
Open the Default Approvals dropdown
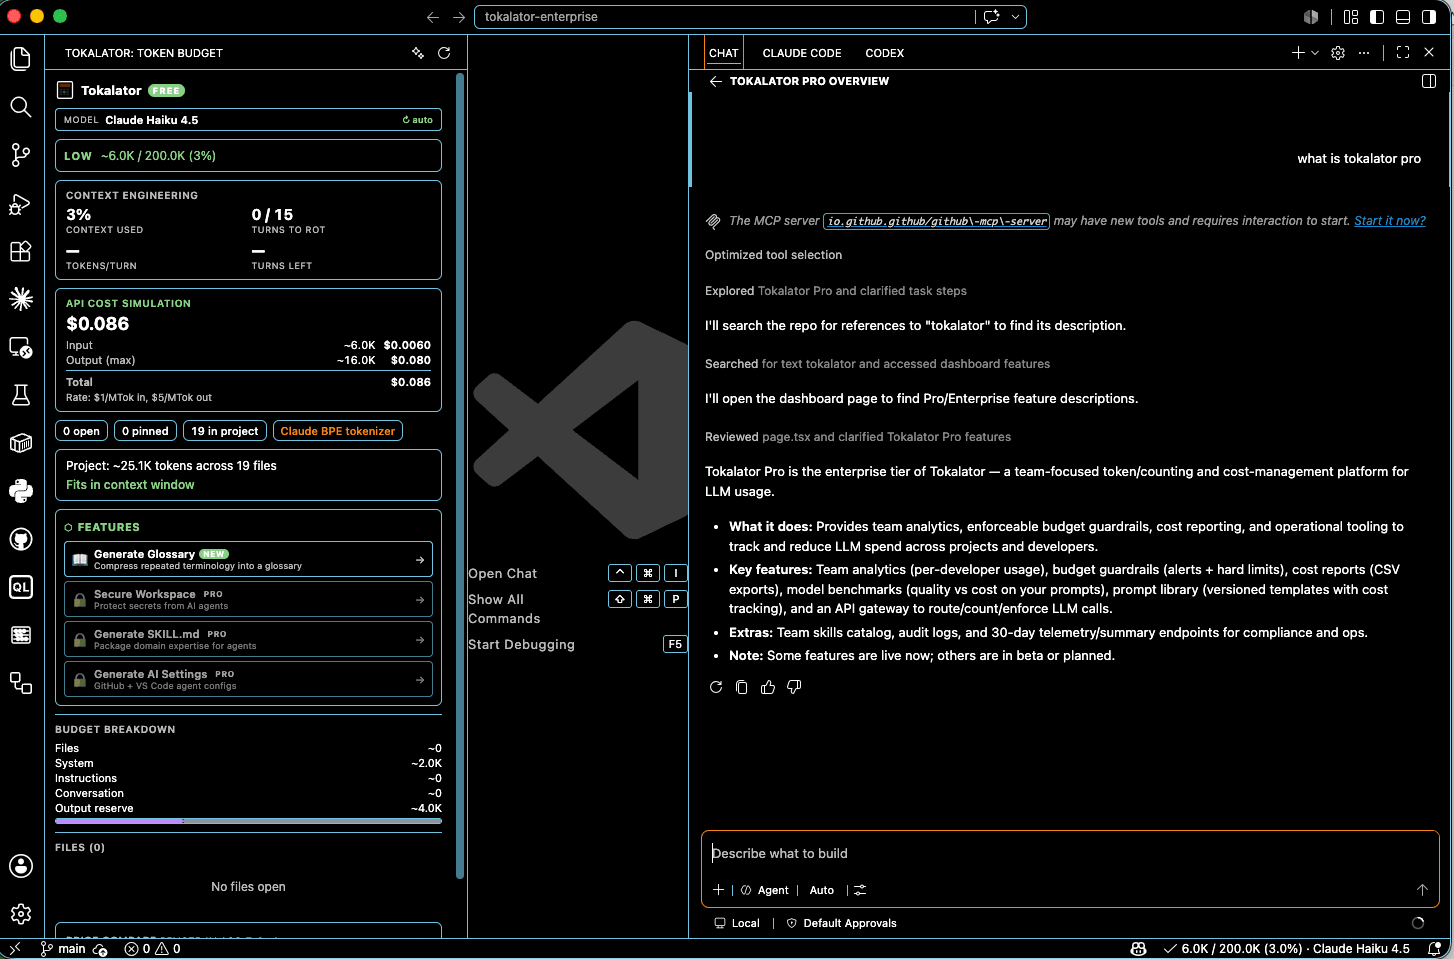point(842,923)
